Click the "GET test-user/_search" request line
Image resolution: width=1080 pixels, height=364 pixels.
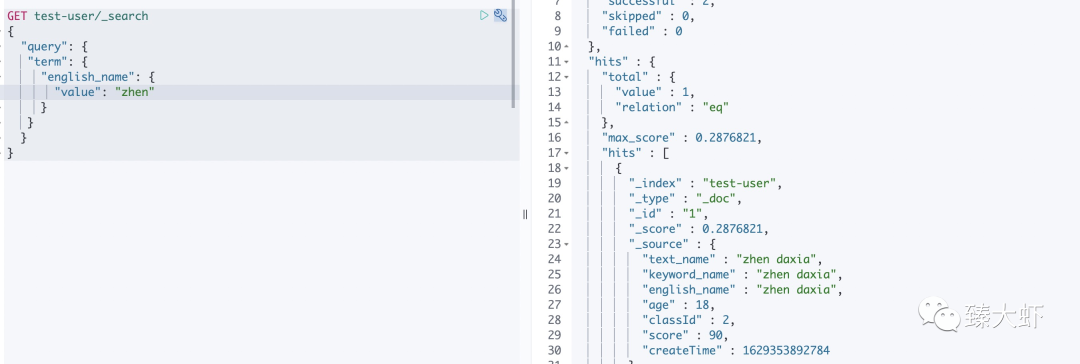(x=78, y=16)
